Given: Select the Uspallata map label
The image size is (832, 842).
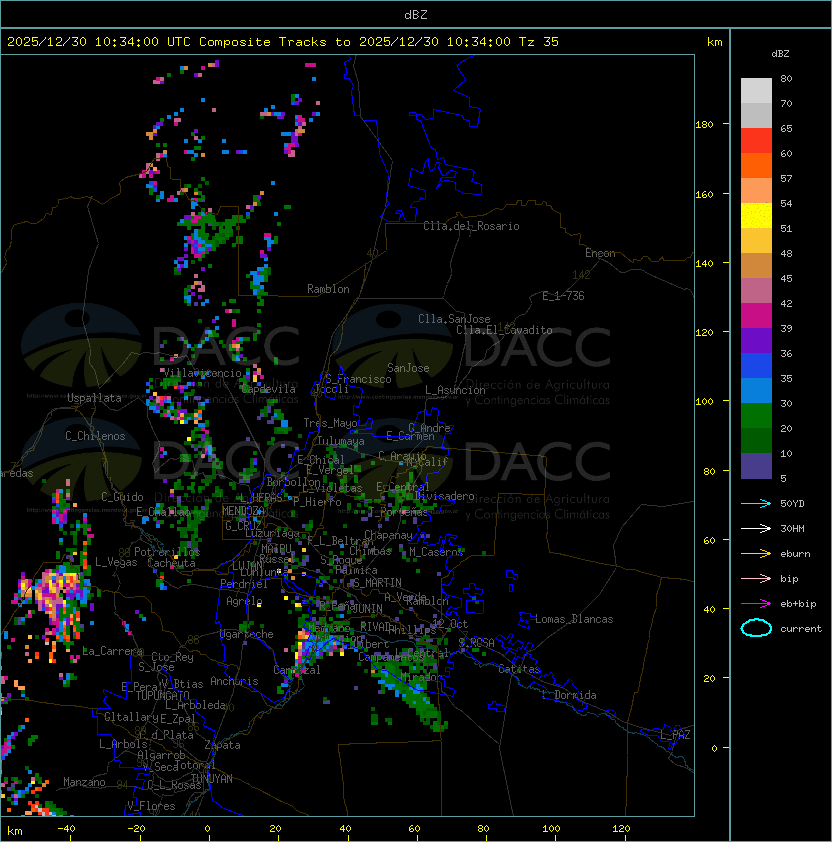Looking at the screenshot, I should click(x=94, y=398).
